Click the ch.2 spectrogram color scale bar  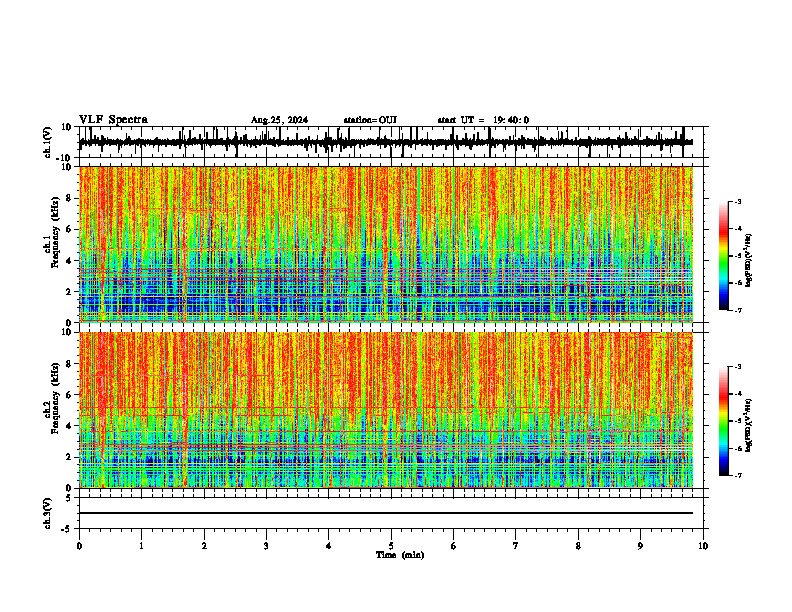click(x=723, y=421)
